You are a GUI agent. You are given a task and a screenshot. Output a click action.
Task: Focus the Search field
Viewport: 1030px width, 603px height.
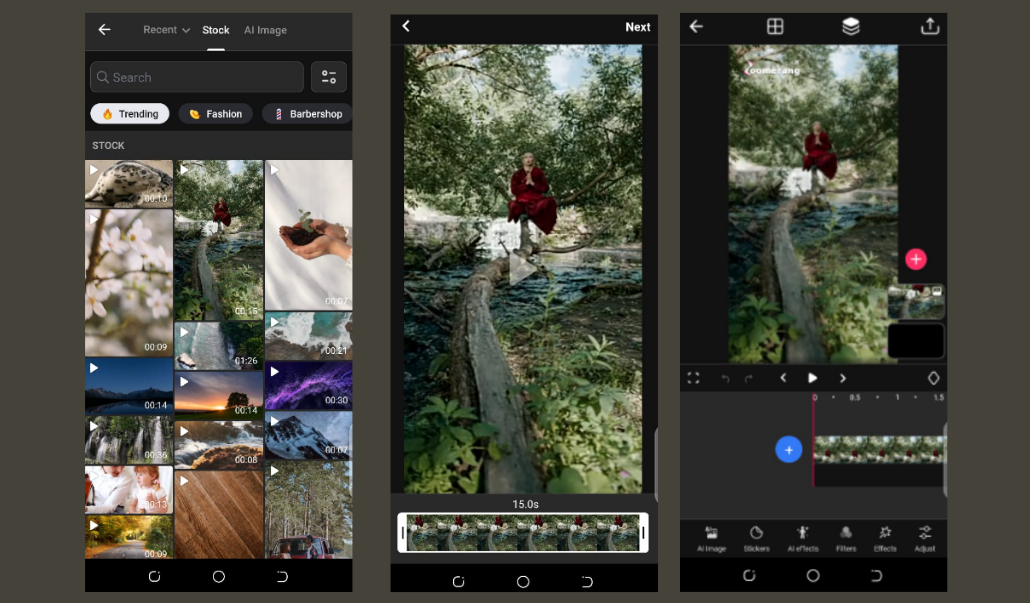coord(196,77)
